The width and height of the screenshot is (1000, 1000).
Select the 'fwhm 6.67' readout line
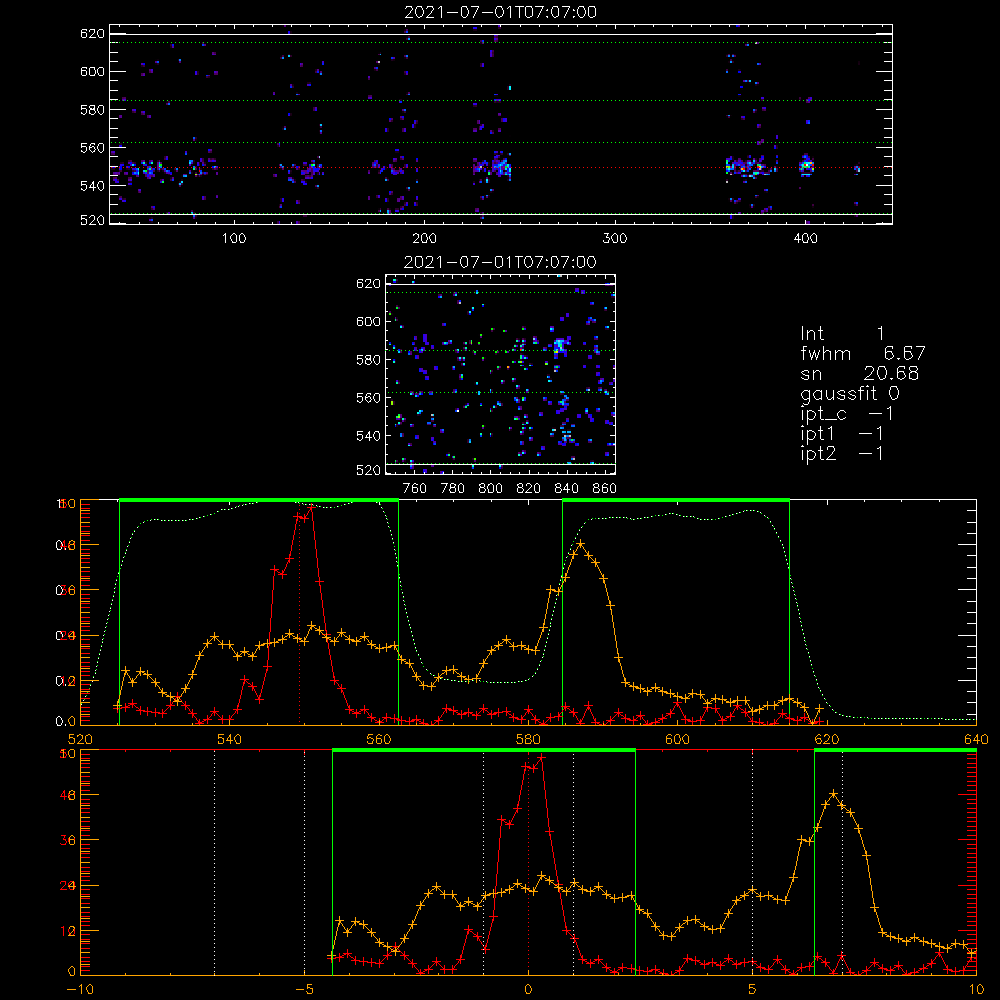coord(863,353)
